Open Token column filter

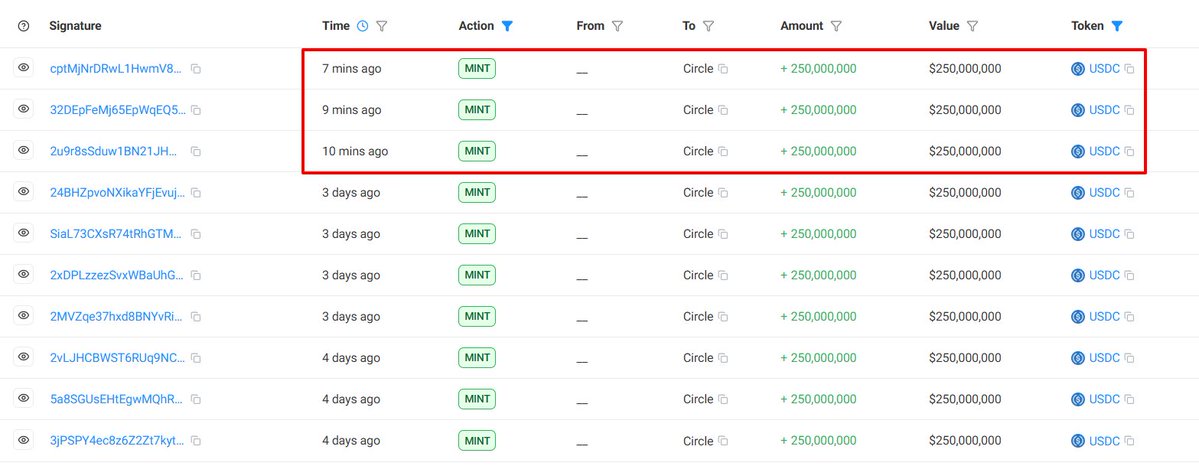point(1116,26)
